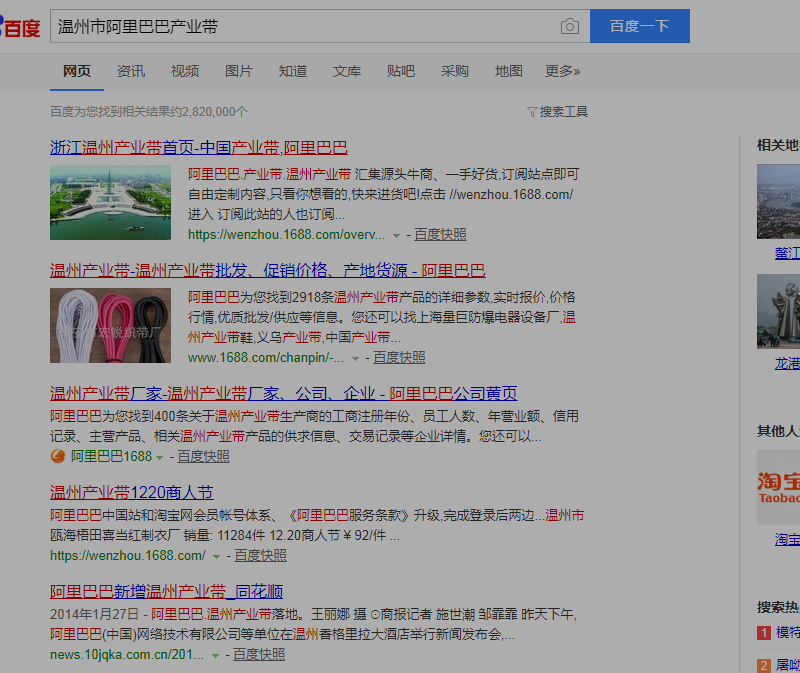This screenshot has width=800, height=673.
Task: Open the 采购 tab
Action: pyautogui.click(x=455, y=71)
